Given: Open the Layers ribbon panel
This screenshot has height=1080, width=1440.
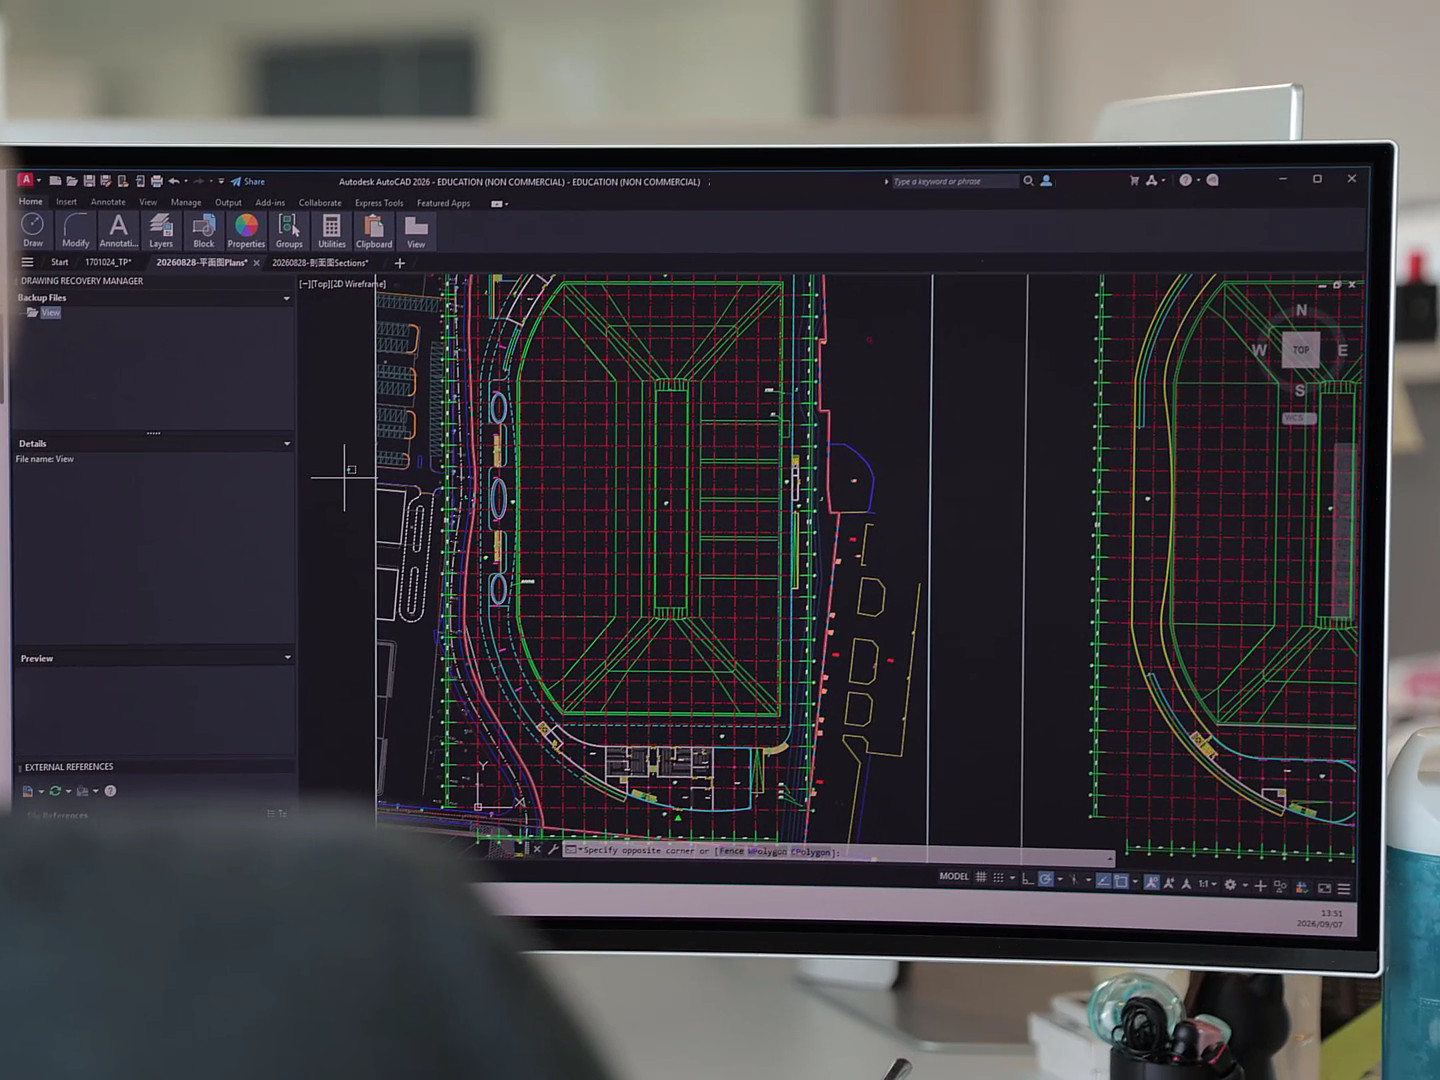Looking at the screenshot, I should pyautogui.click(x=161, y=231).
